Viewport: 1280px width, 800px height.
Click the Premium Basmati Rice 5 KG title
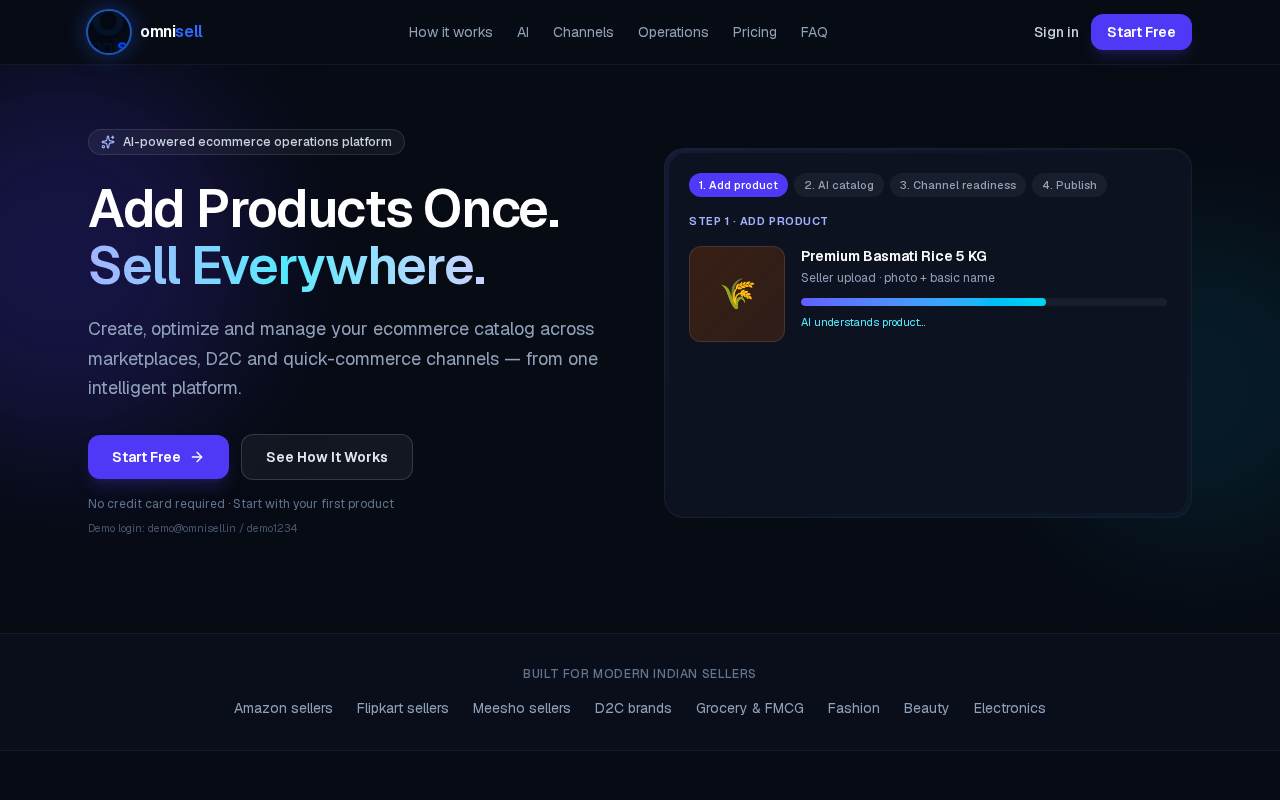(x=894, y=256)
